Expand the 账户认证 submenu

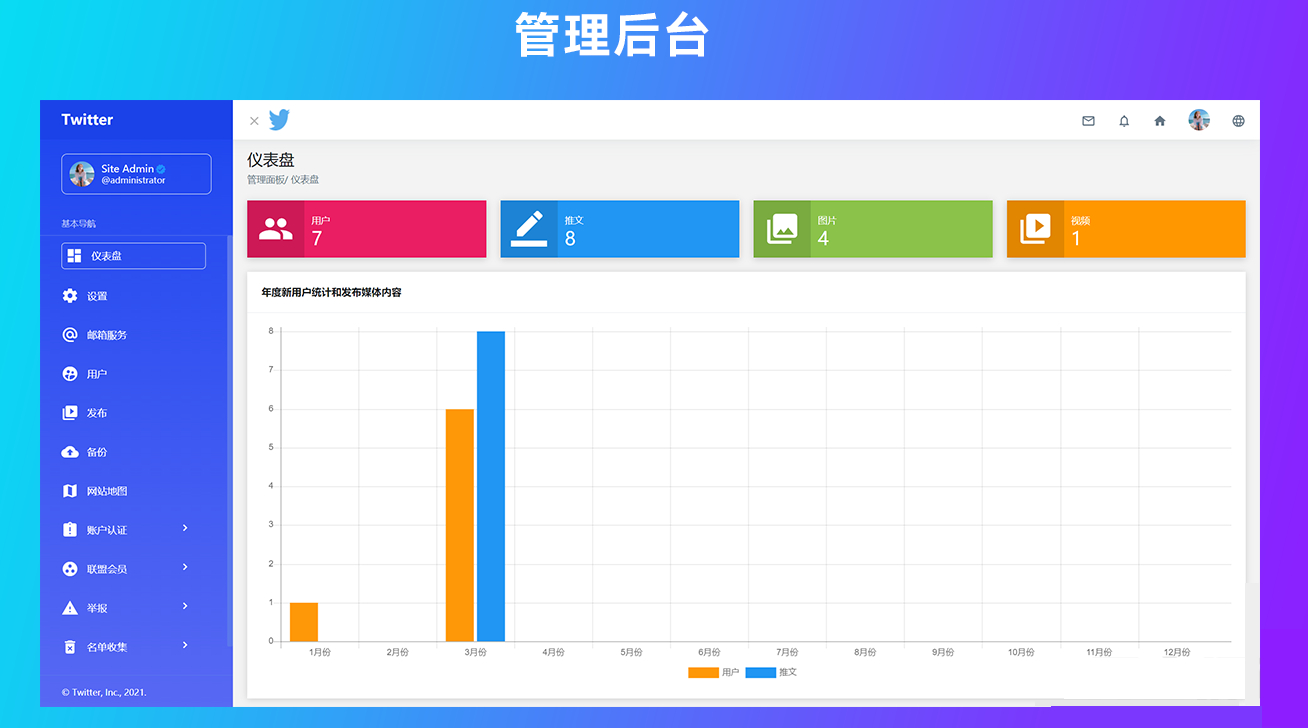[x=185, y=528]
